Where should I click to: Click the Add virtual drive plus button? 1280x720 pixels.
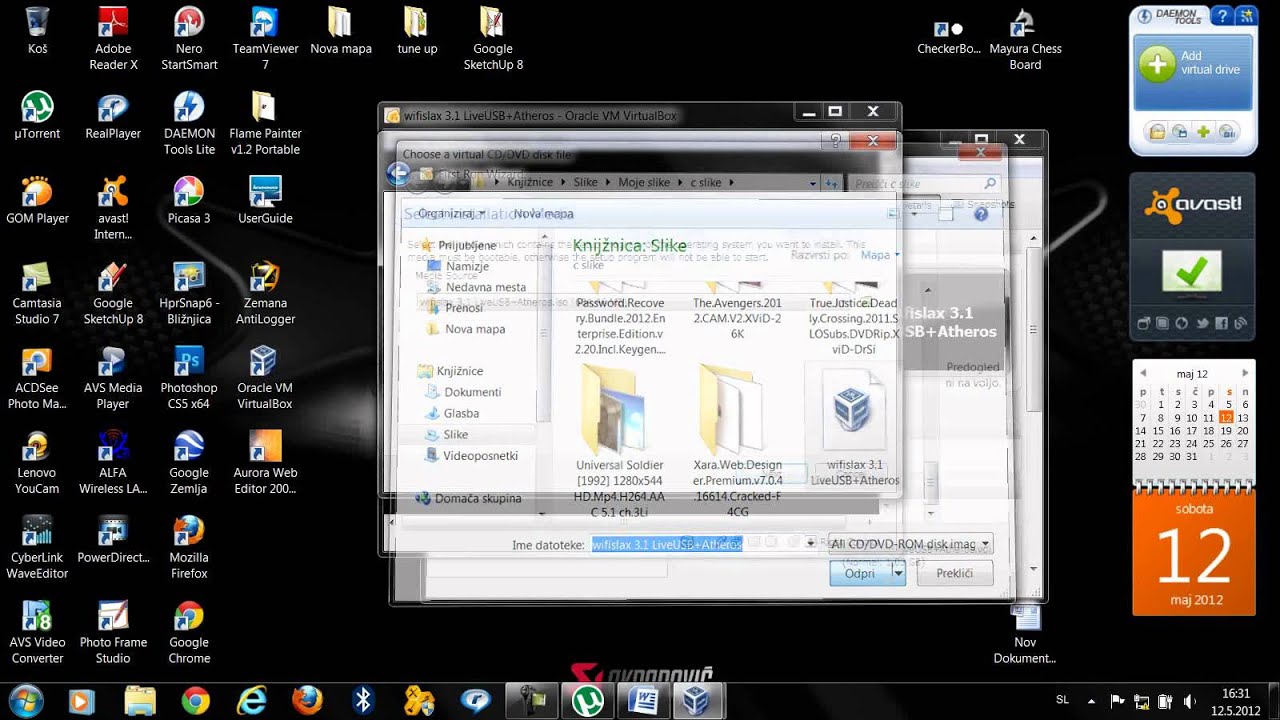1157,64
